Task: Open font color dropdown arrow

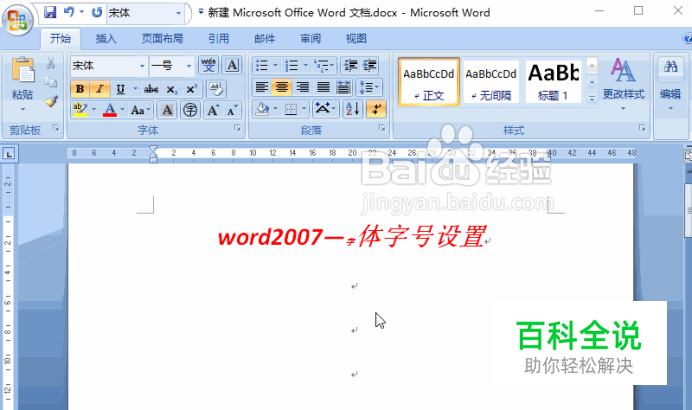Action: point(122,109)
